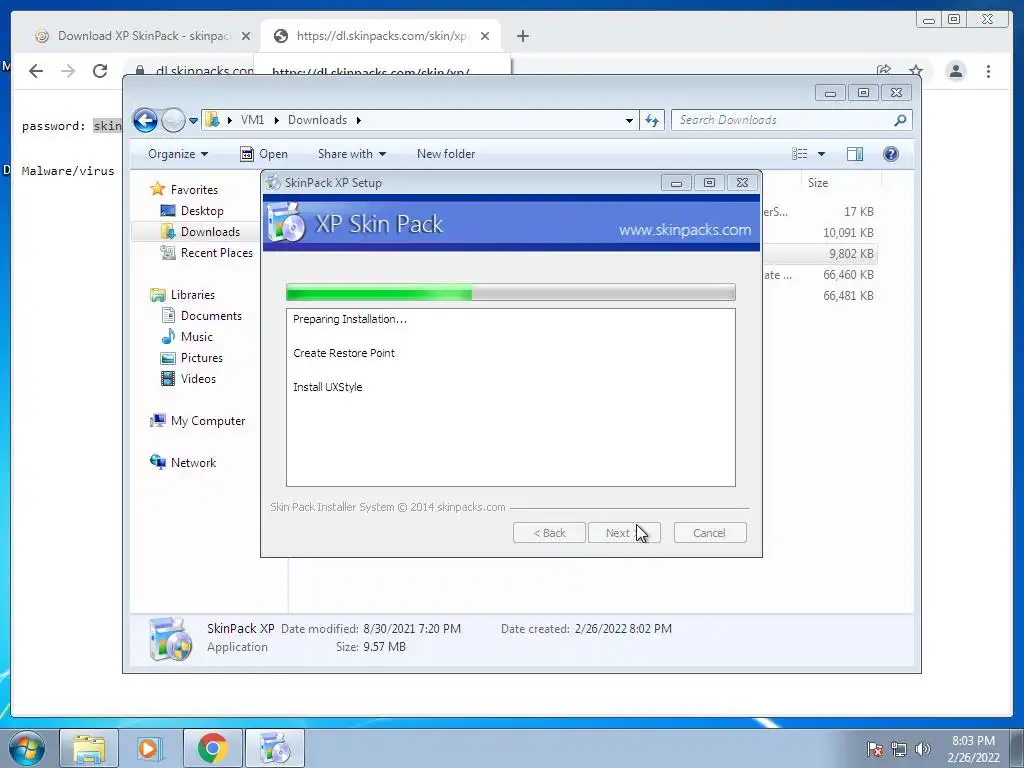Image resolution: width=1024 pixels, height=768 pixels.
Task: Click the change view icon
Action: pyautogui.click(x=800, y=154)
